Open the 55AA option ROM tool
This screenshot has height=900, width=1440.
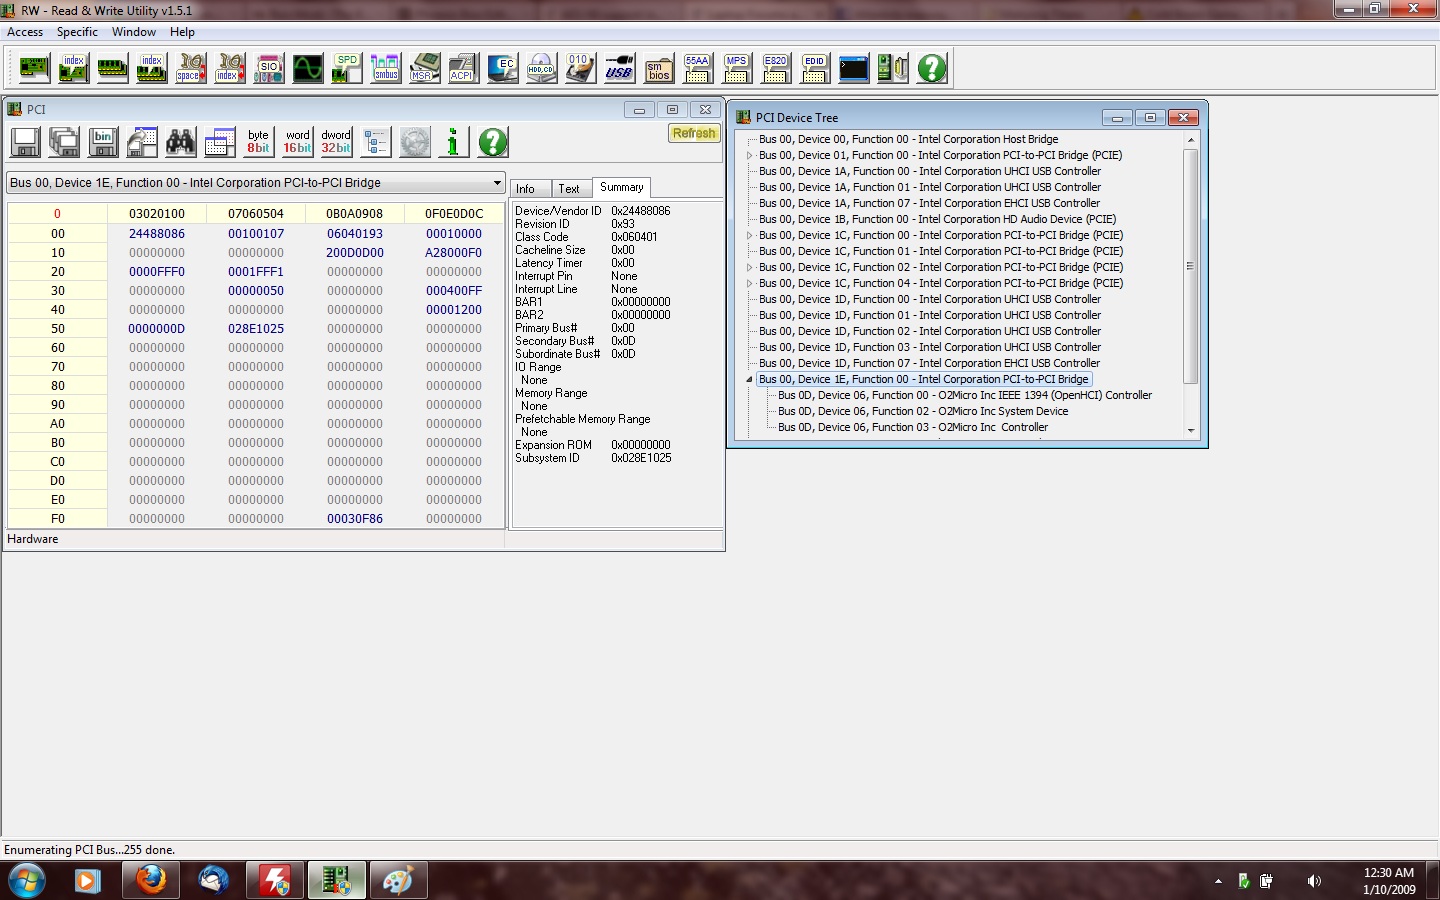coord(697,68)
